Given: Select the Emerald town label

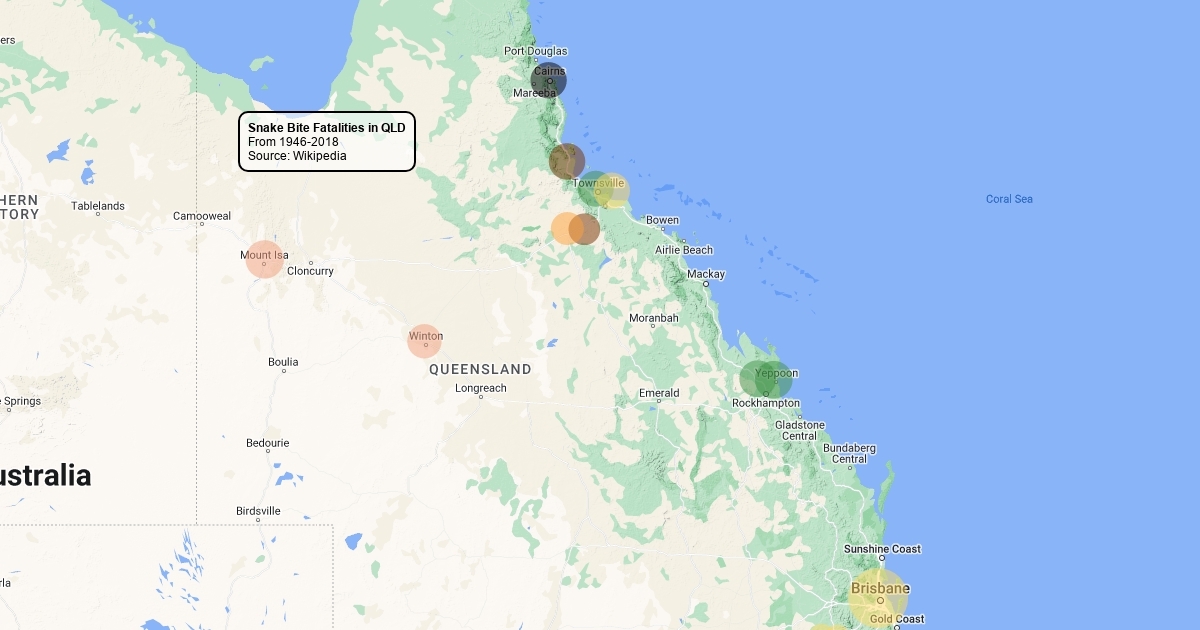Looking at the screenshot, I should 659,393.
